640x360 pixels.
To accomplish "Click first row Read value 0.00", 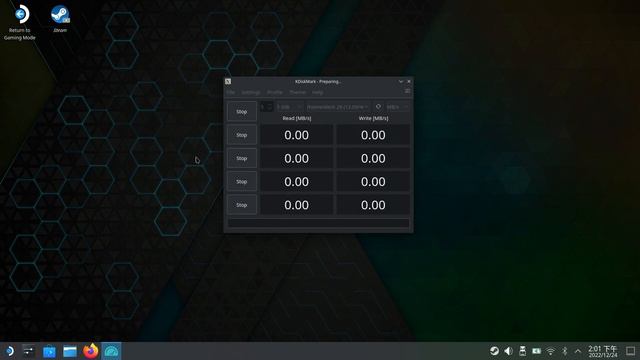I will 296,135.
